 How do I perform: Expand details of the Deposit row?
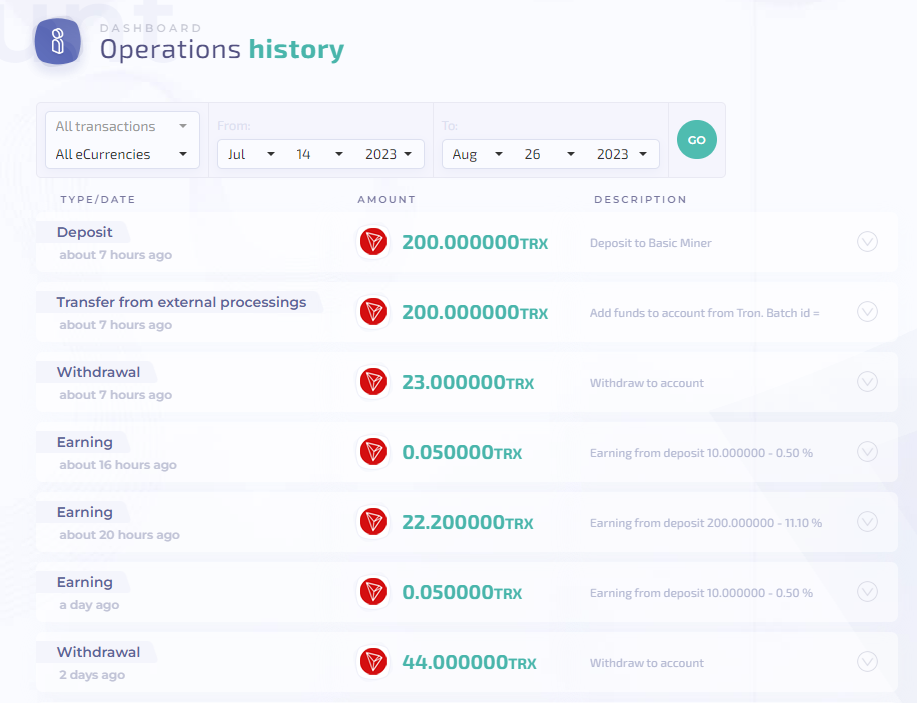click(x=867, y=242)
